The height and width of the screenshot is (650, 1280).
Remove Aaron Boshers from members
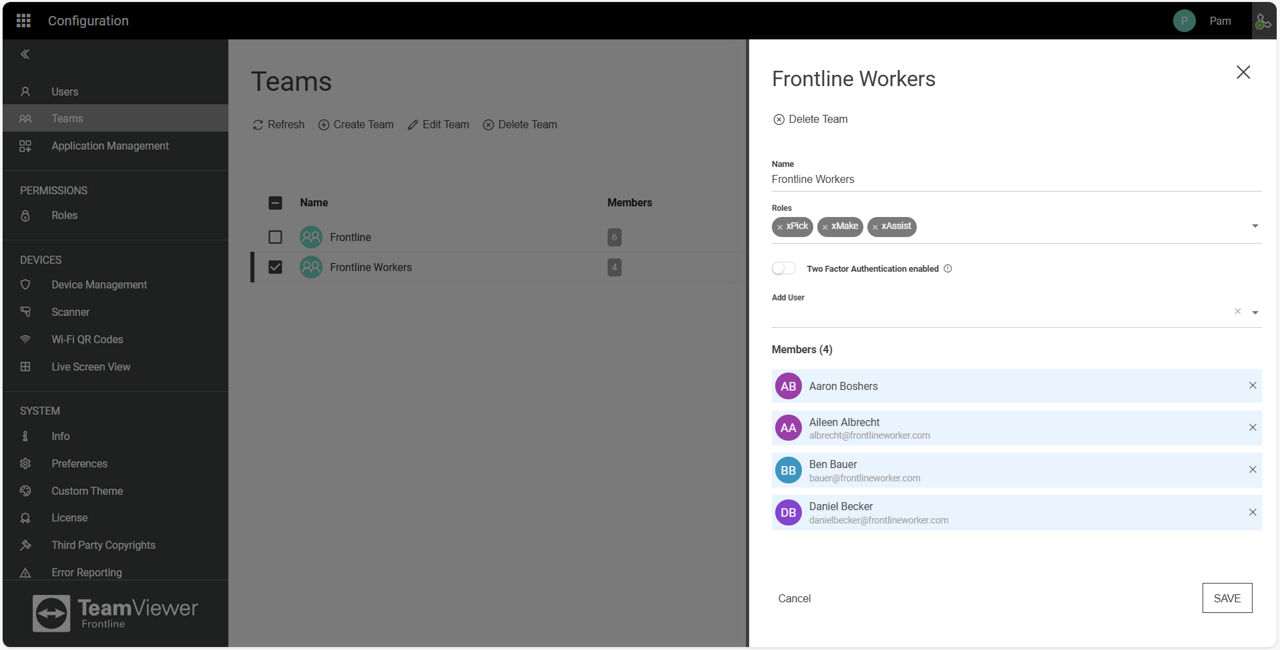tap(1252, 386)
